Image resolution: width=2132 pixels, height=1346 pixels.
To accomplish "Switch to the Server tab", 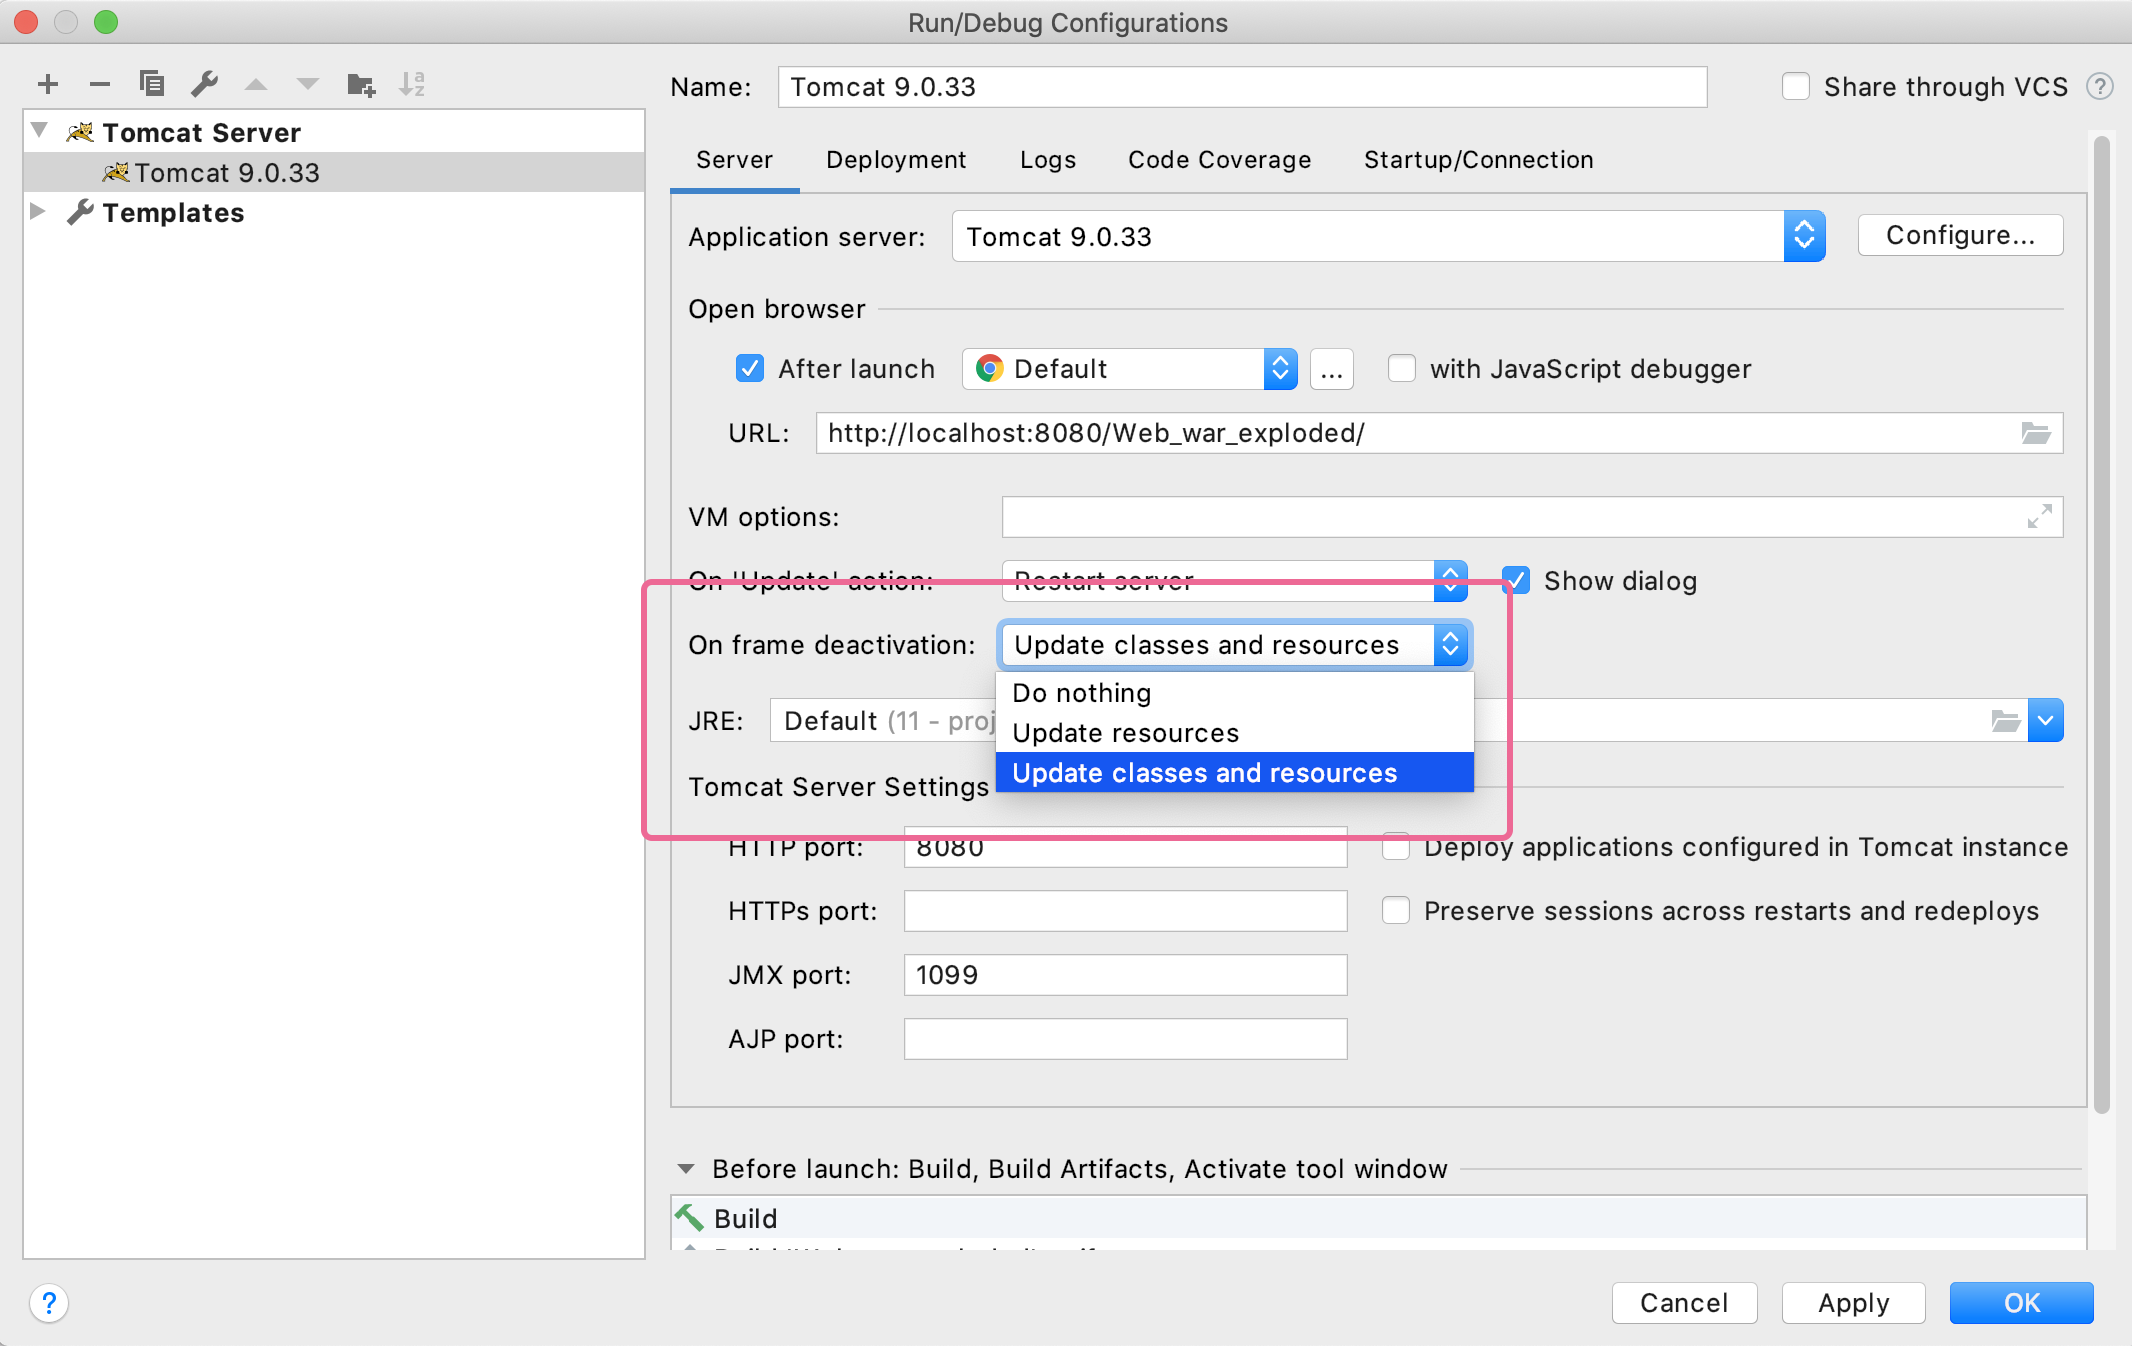I will (734, 160).
